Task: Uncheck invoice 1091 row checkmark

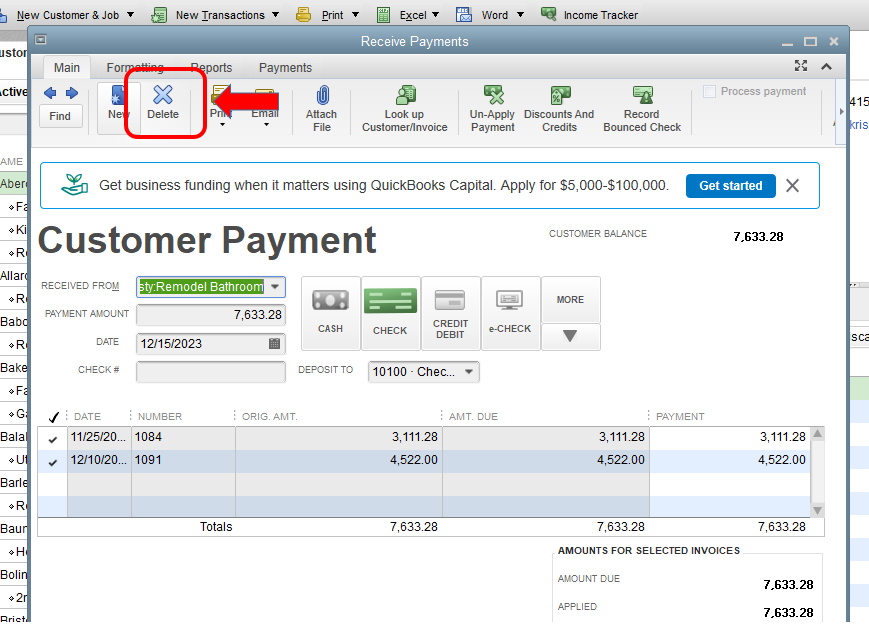Action: 53,462
